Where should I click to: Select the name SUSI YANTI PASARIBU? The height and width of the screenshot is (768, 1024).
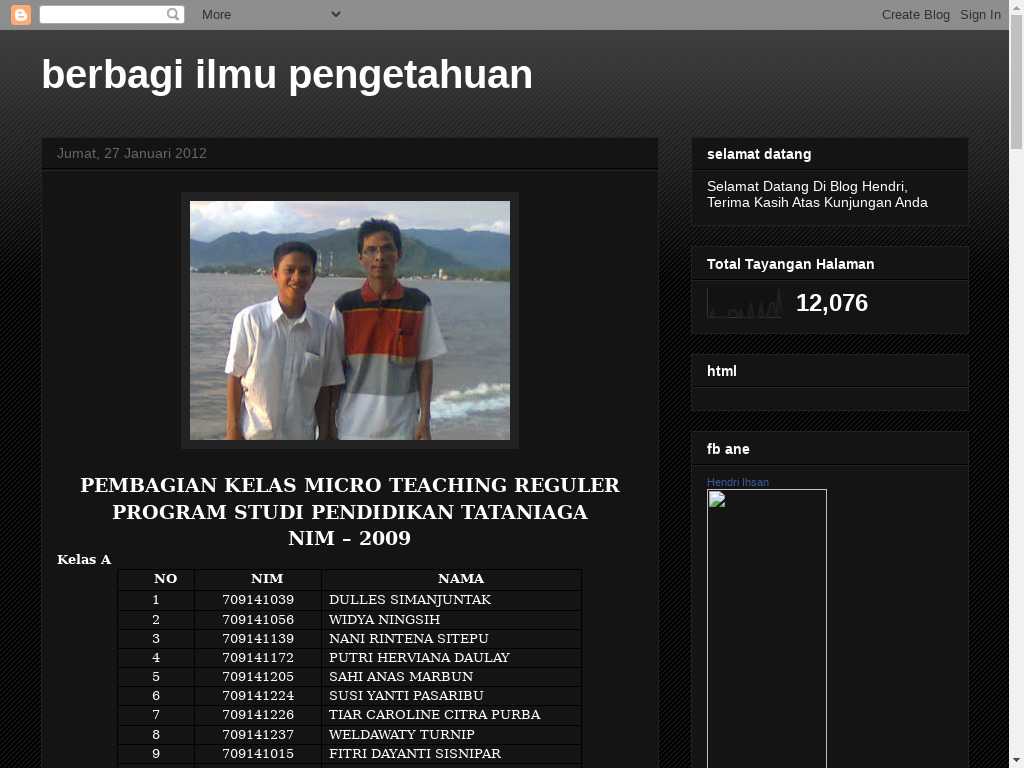click(x=406, y=696)
